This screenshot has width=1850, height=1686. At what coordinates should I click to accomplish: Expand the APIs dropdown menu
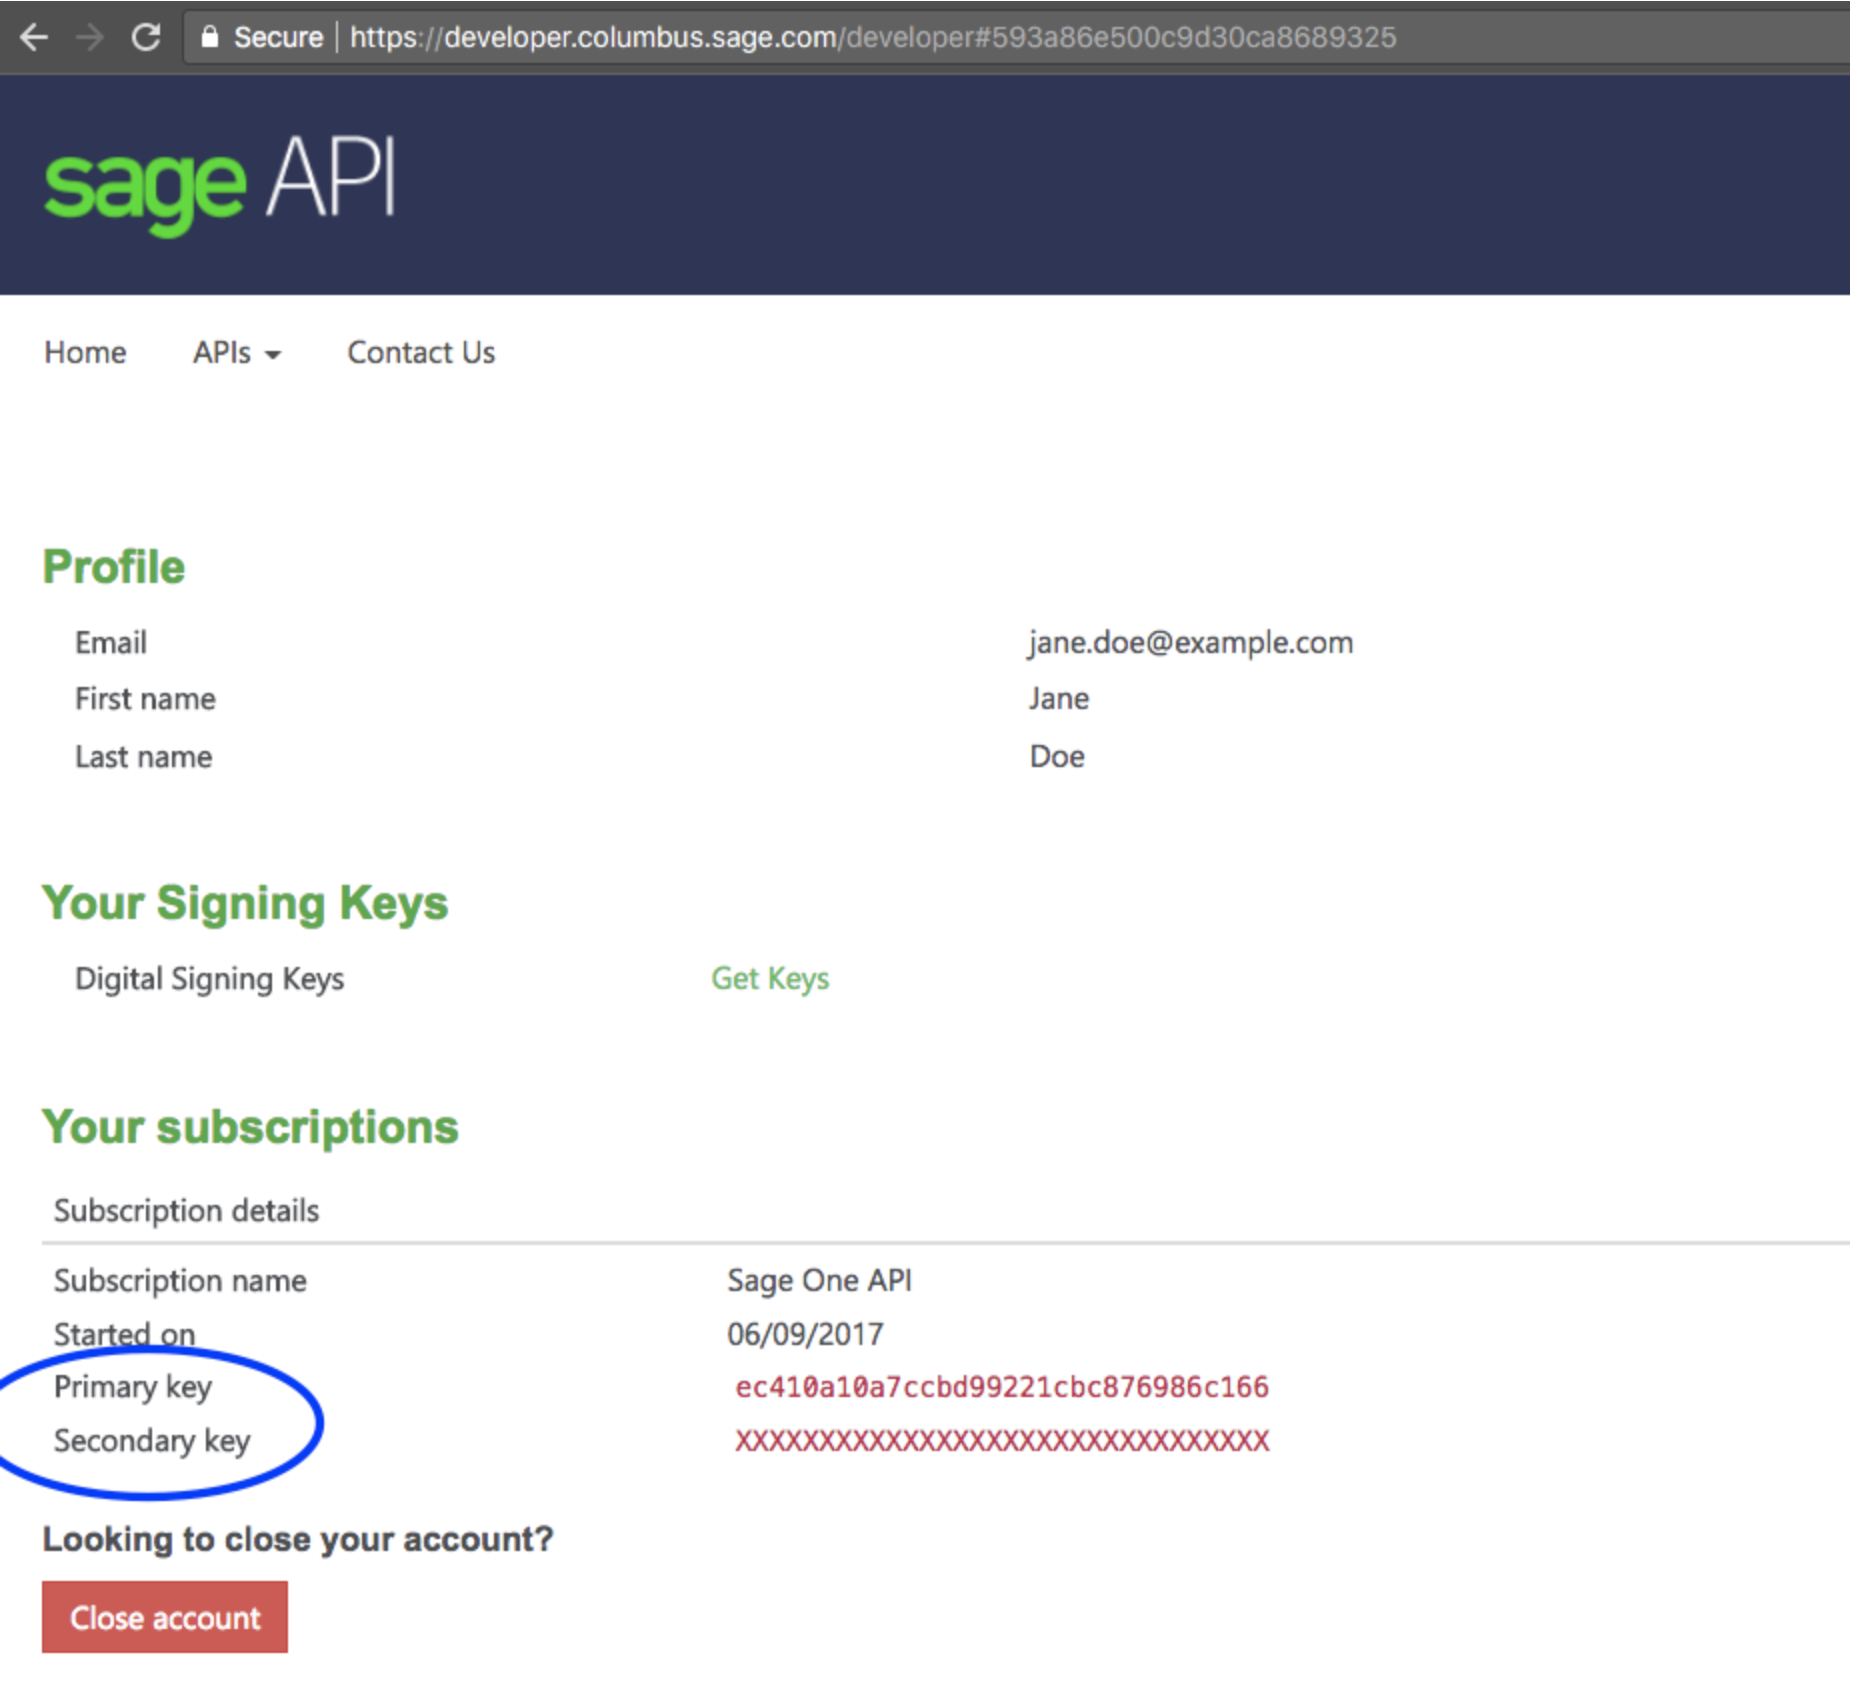pyautogui.click(x=237, y=352)
